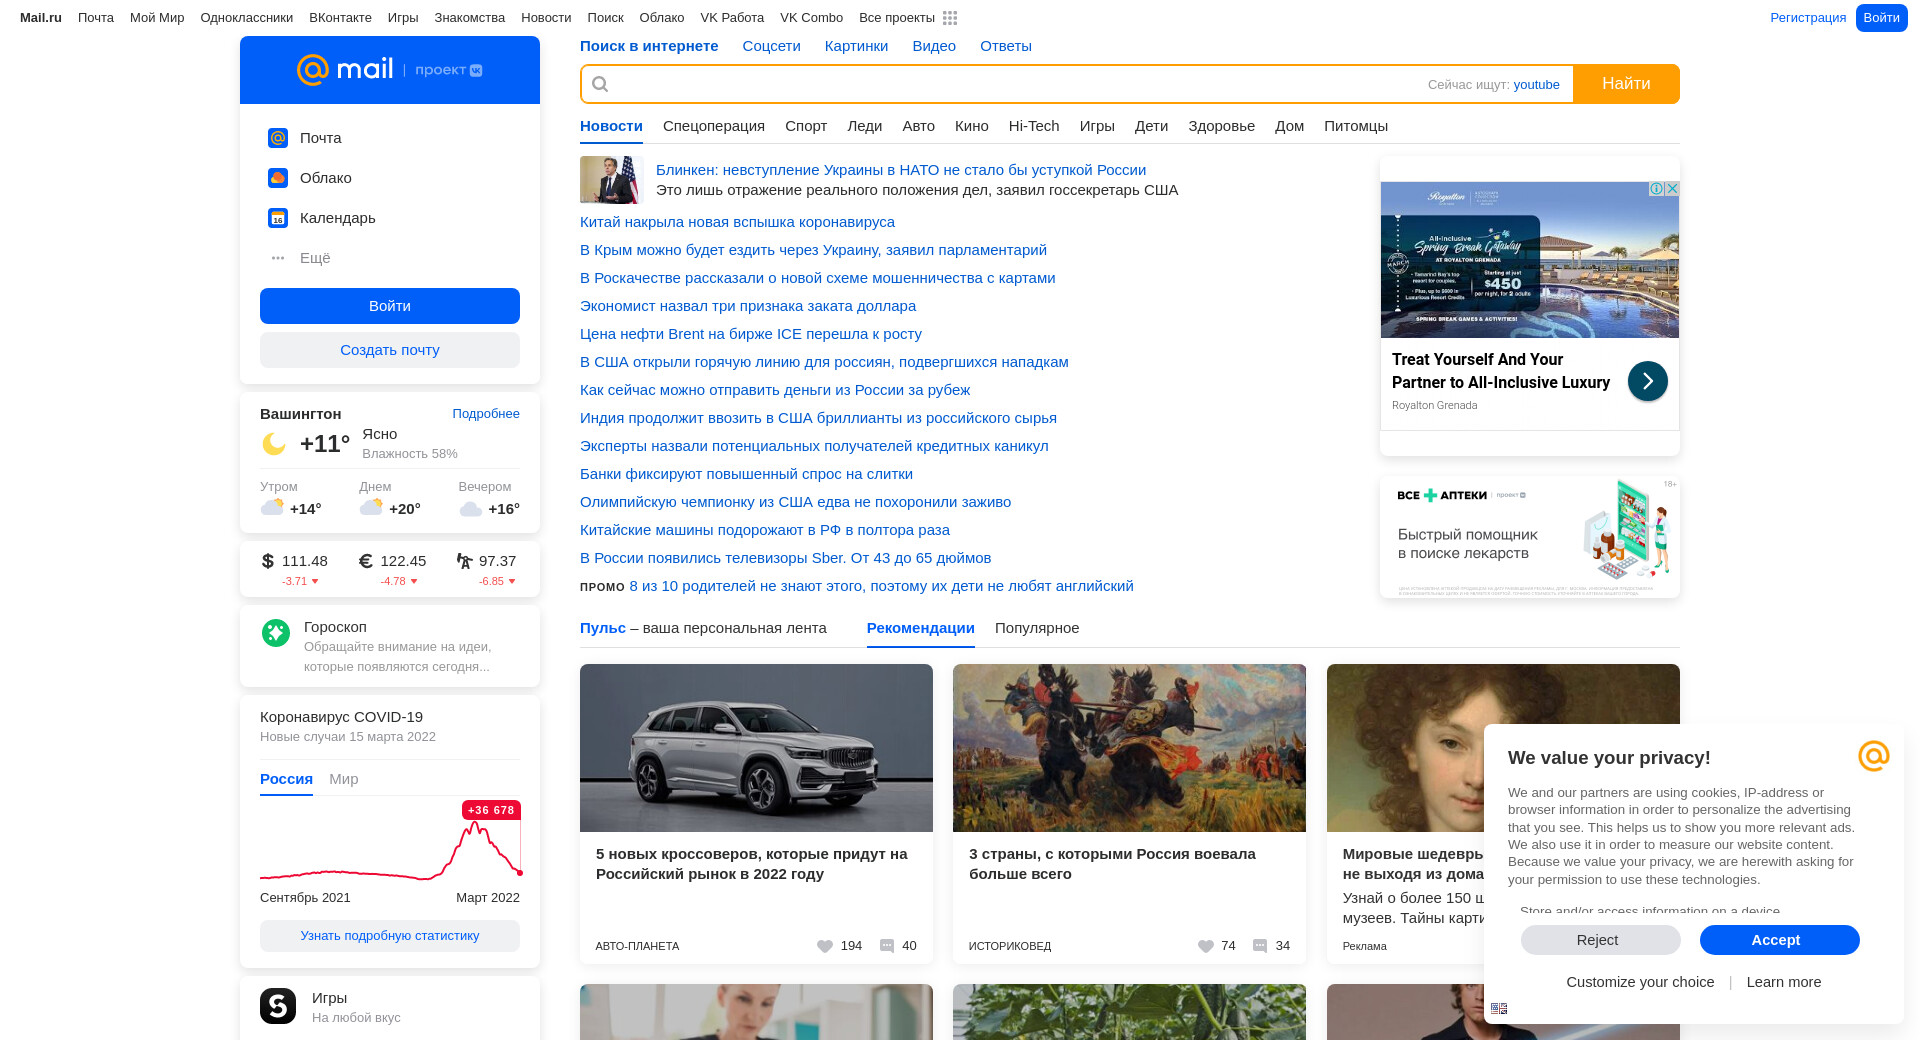
Task: Click the all projects grid icon
Action: pos(950,18)
